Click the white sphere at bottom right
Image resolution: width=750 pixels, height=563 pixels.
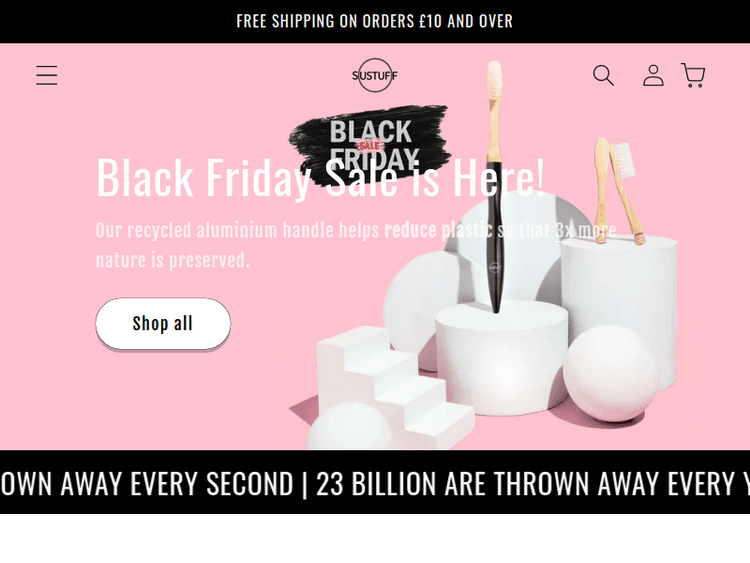[610, 373]
